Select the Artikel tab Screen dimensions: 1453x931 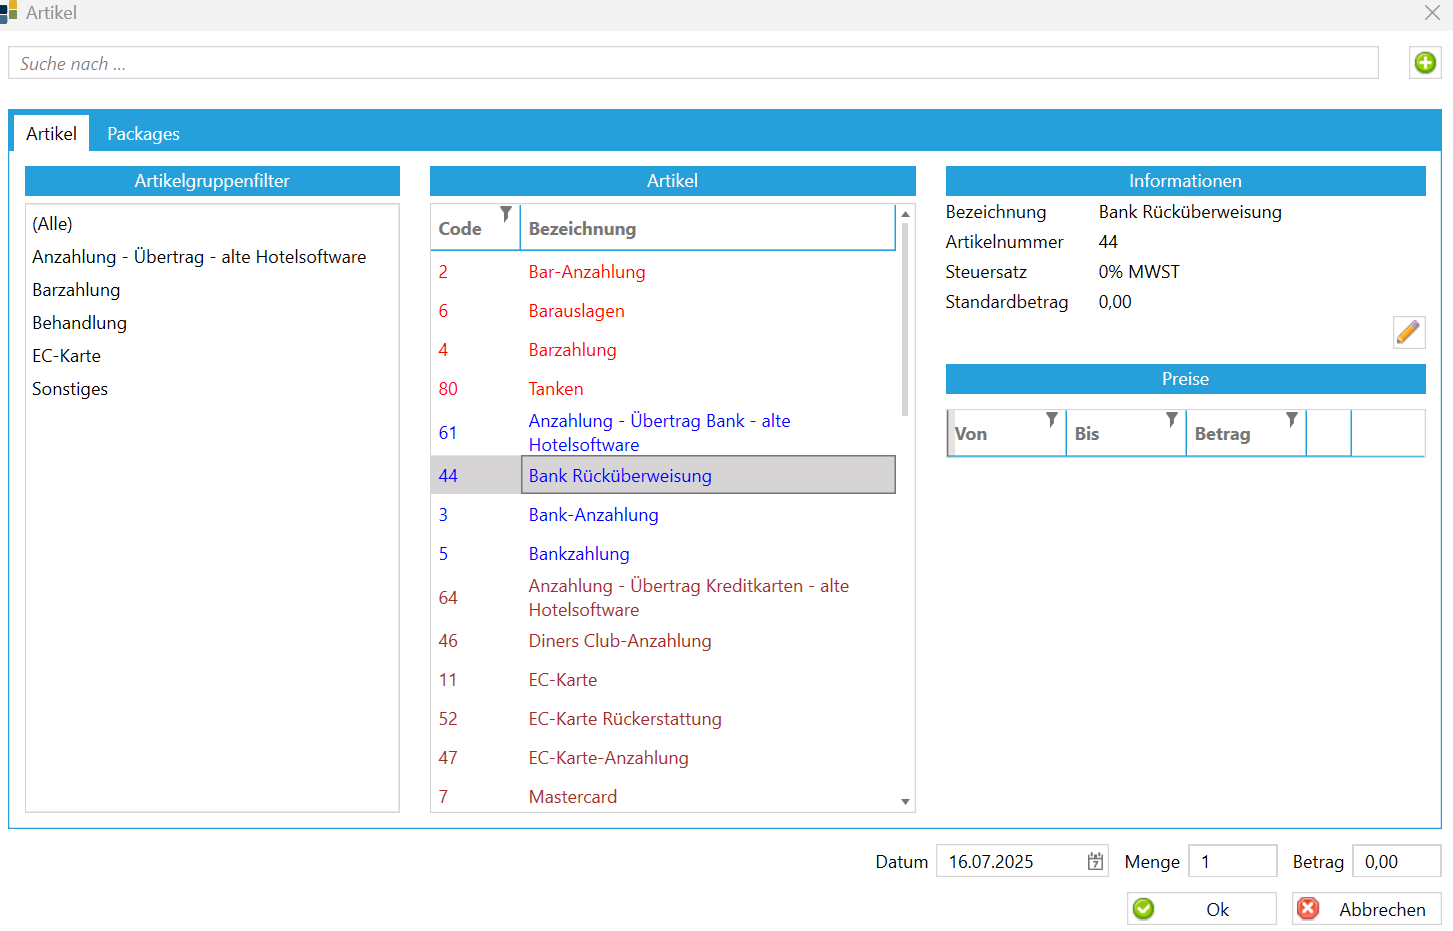point(51,133)
